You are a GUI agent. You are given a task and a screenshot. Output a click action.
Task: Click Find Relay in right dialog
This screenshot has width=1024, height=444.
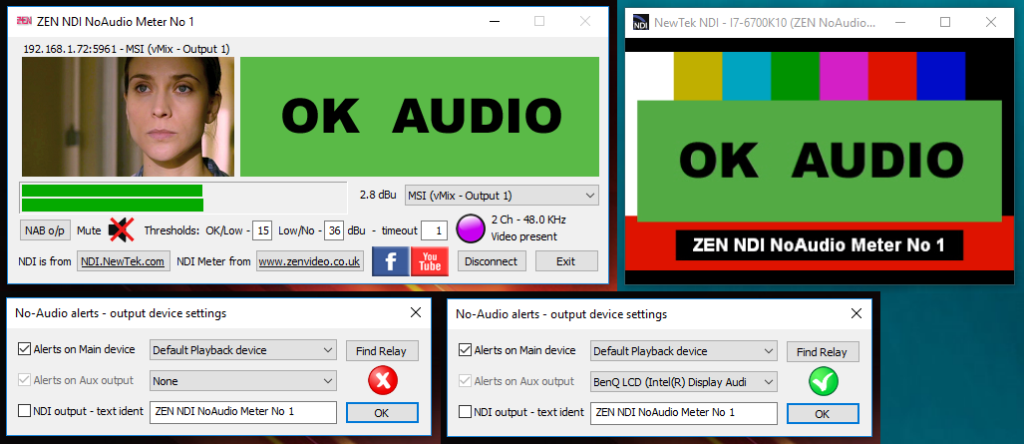pos(822,352)
